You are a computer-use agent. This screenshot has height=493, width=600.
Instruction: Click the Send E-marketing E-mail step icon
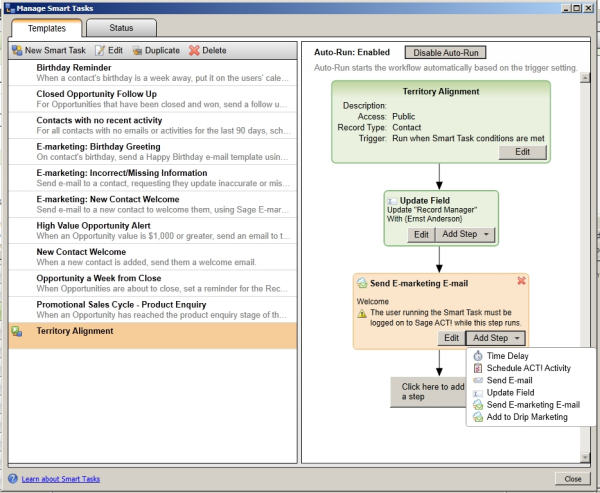pyautogui.click(x=362, y=283)
